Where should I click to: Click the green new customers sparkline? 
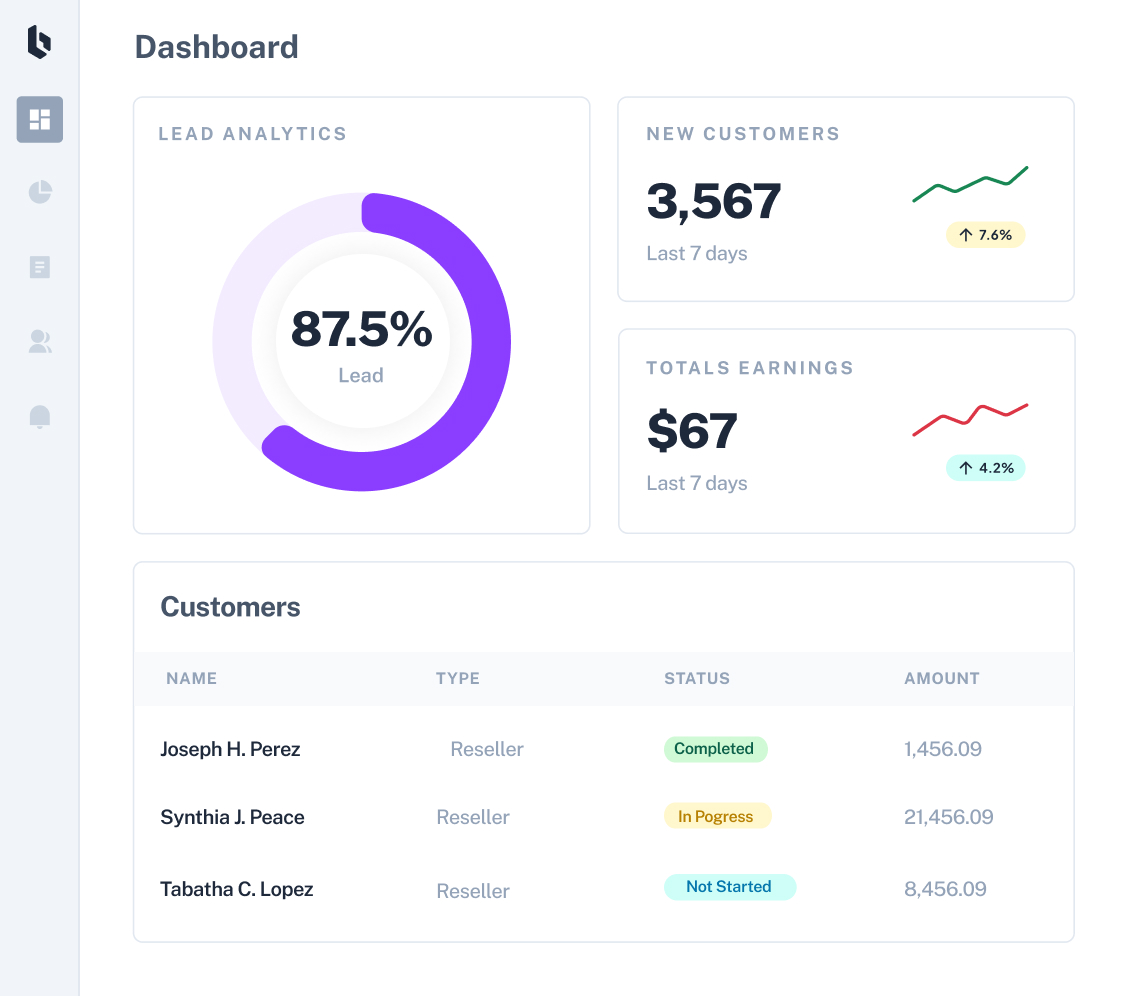[x=970, y=184]
